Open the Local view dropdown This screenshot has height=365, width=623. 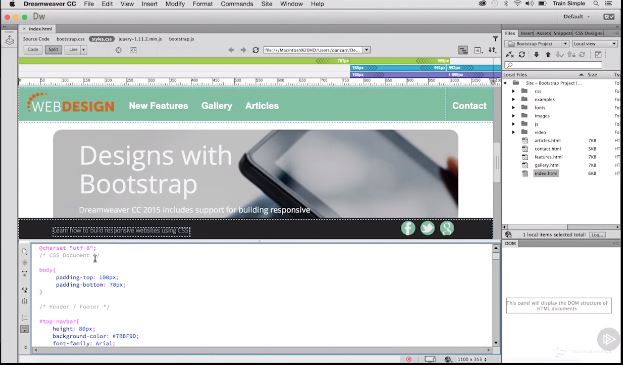coord(594,44)
